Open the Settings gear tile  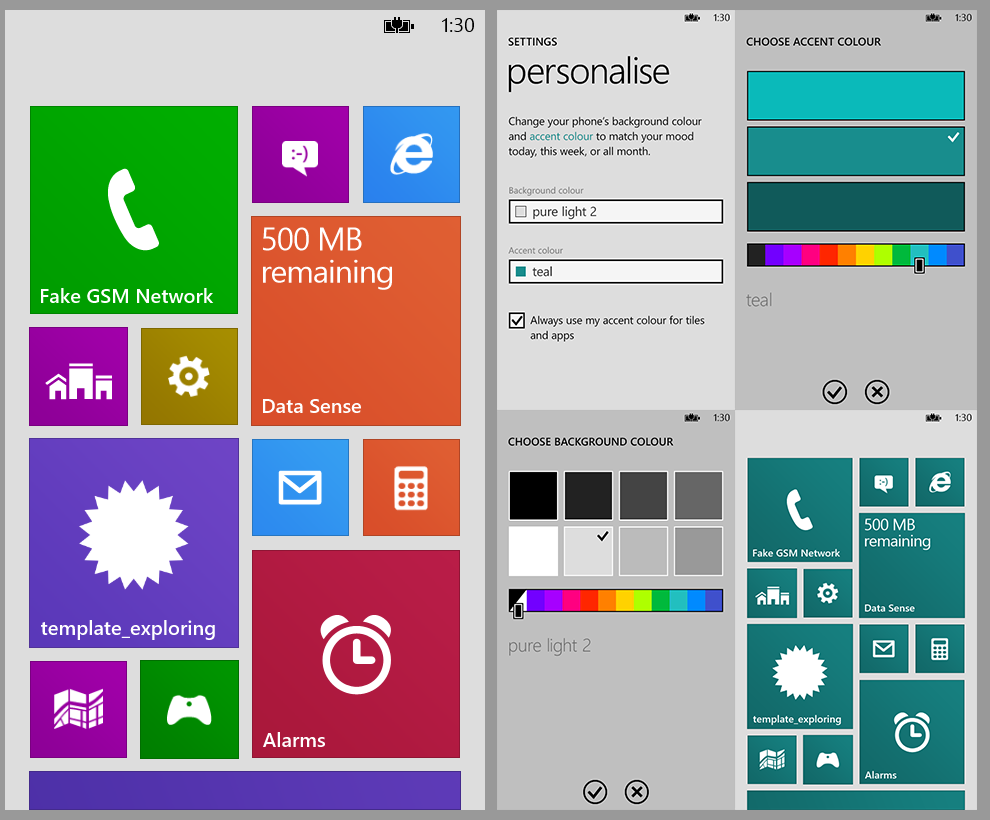tap(189, 376)
